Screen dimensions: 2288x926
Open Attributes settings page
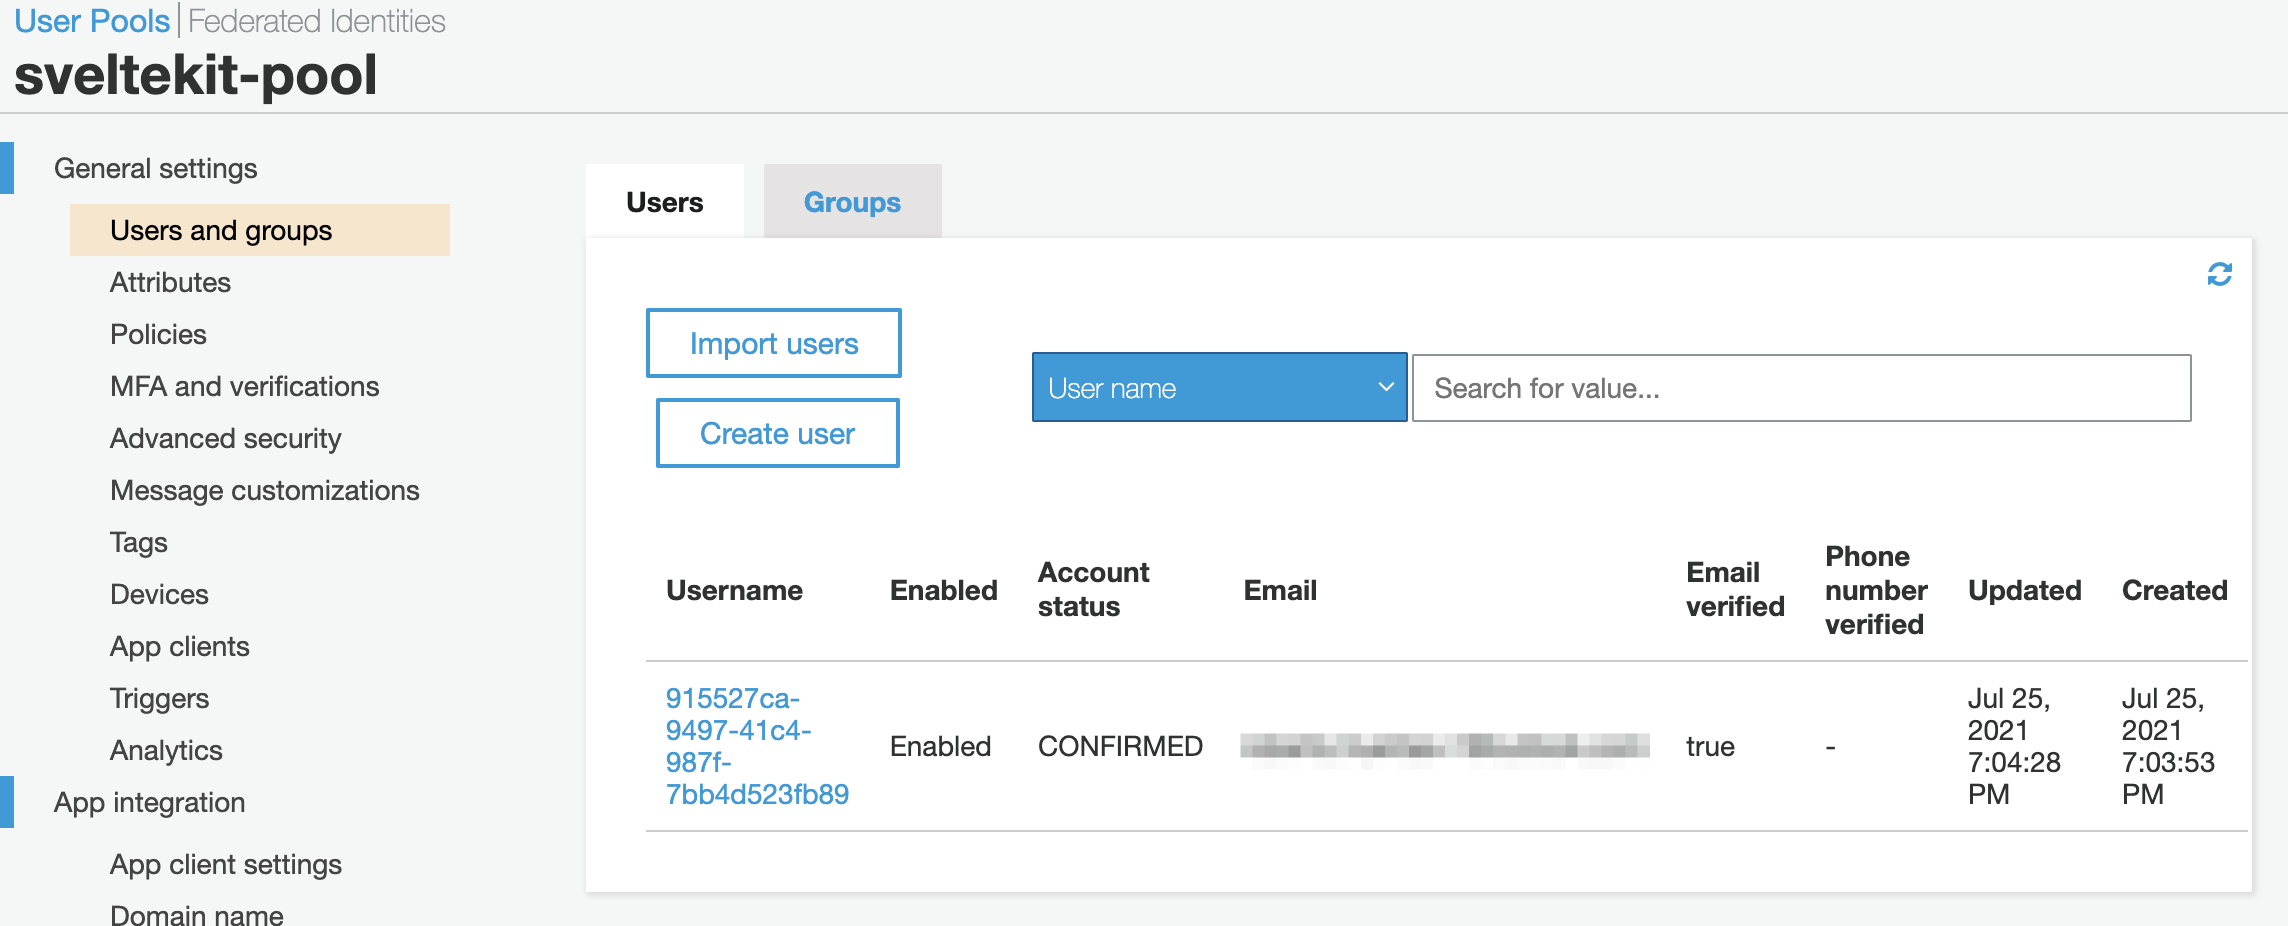[170, 282]
